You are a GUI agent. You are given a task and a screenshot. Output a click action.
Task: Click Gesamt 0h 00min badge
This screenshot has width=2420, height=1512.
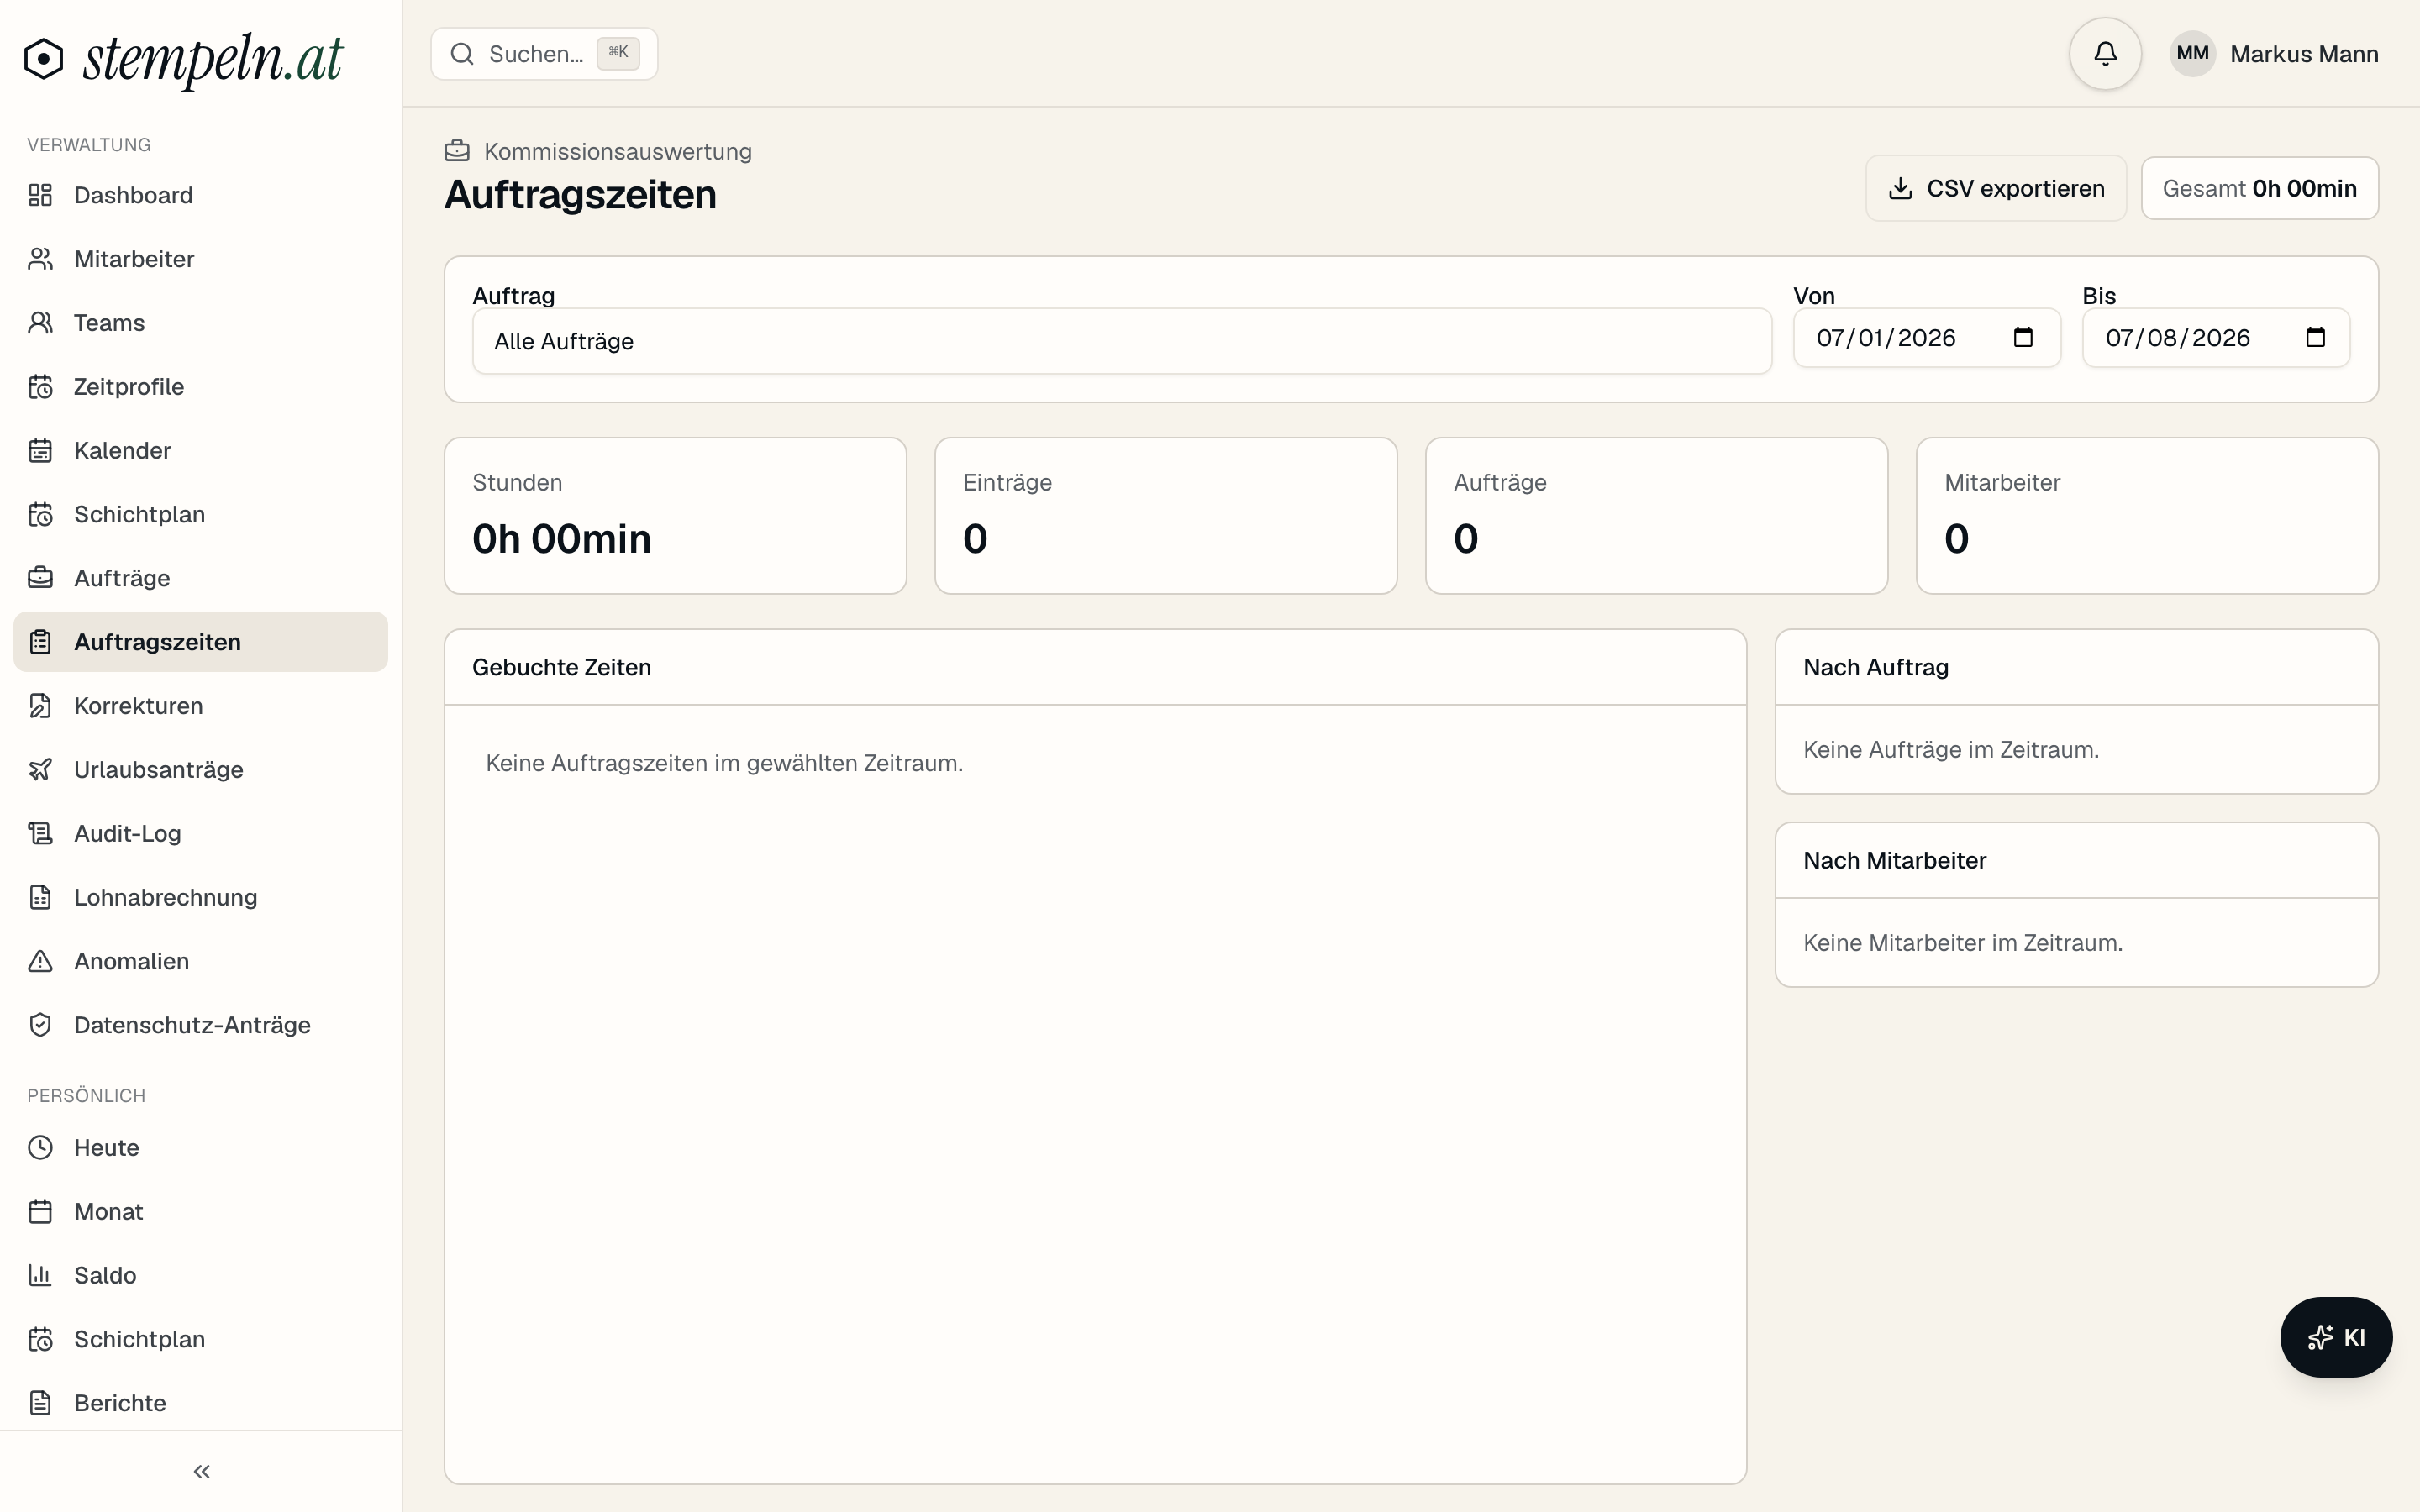2259,188
